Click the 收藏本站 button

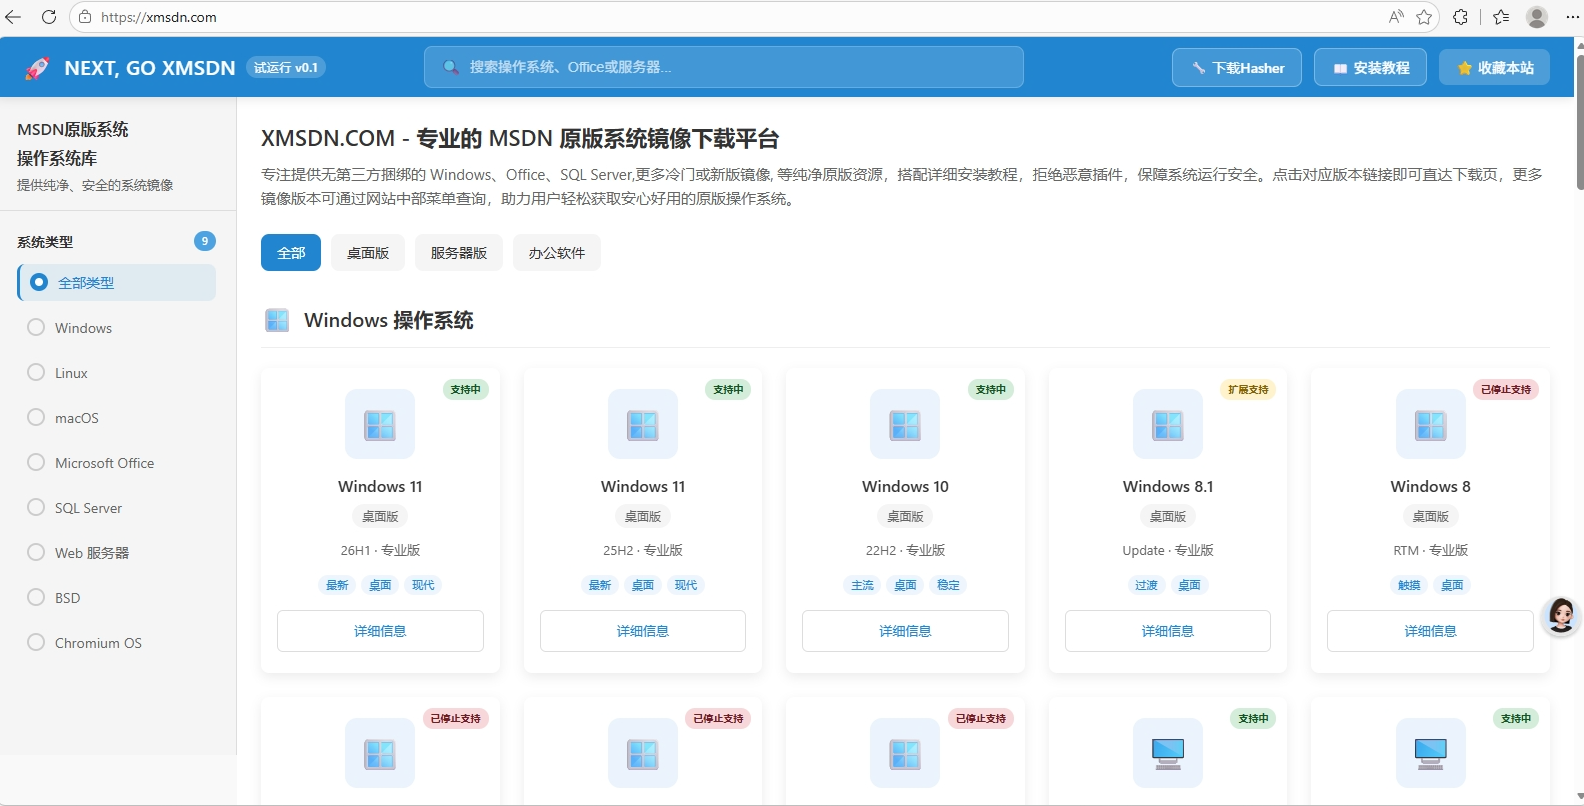tap(1494, 68)
